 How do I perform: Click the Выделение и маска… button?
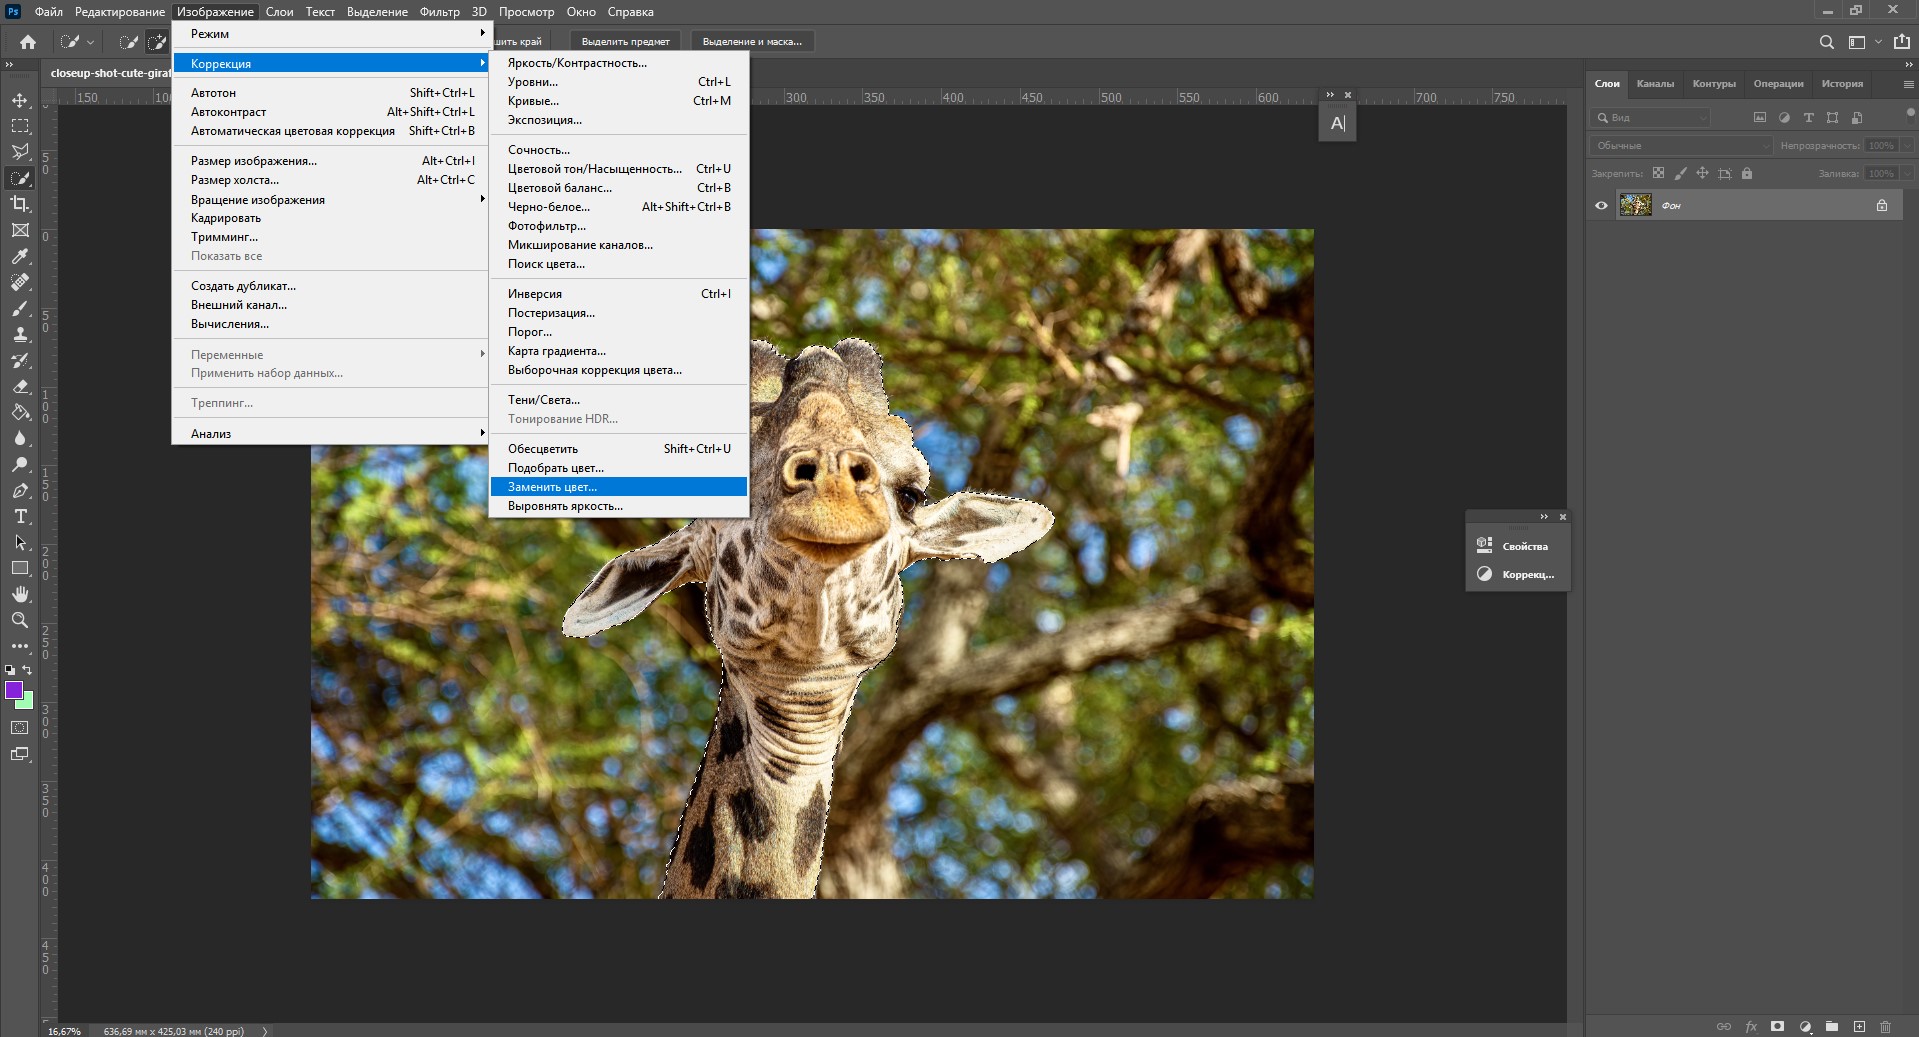752,42
